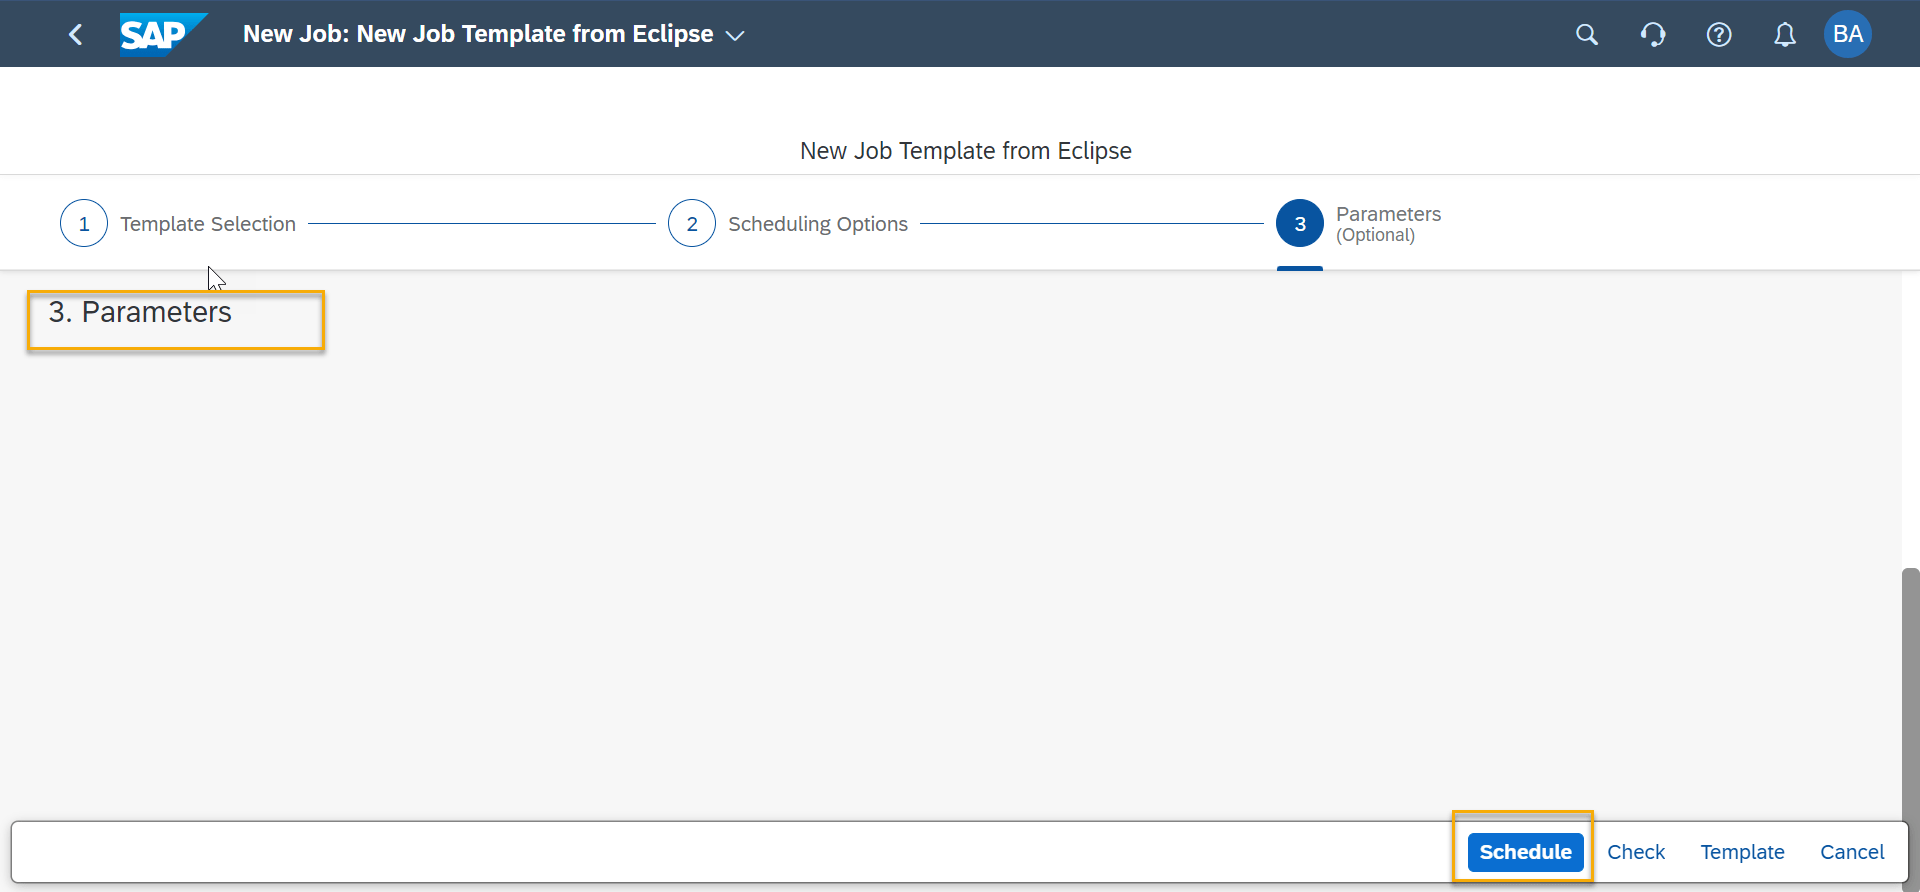The height and width of the screenshot is (892, 1920).
Task: Click the support headset icon
Action: (1653, 33)
